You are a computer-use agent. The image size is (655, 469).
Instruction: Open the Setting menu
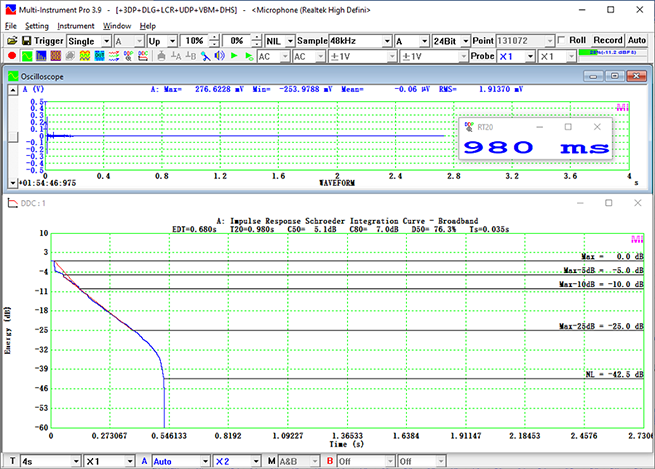(36, 25)
